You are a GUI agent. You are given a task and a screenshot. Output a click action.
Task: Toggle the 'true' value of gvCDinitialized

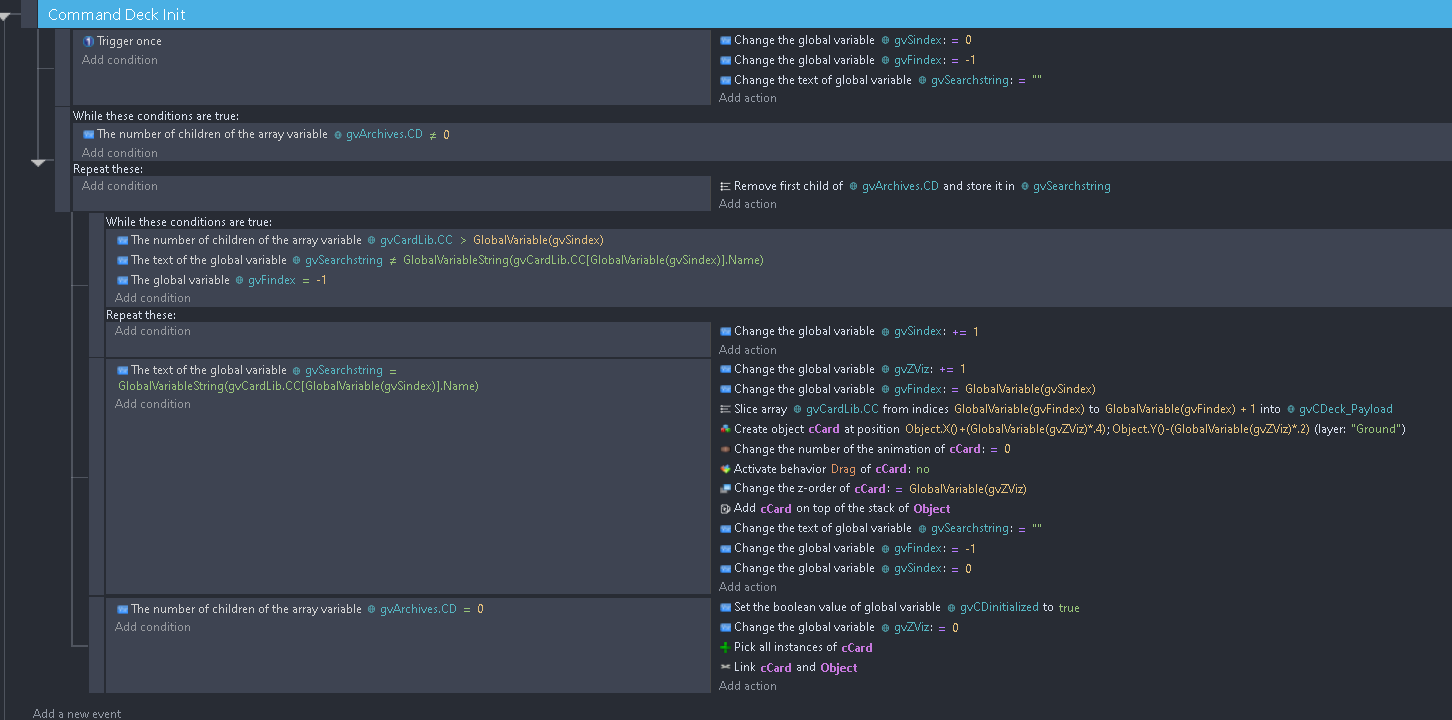[1069, 608]
